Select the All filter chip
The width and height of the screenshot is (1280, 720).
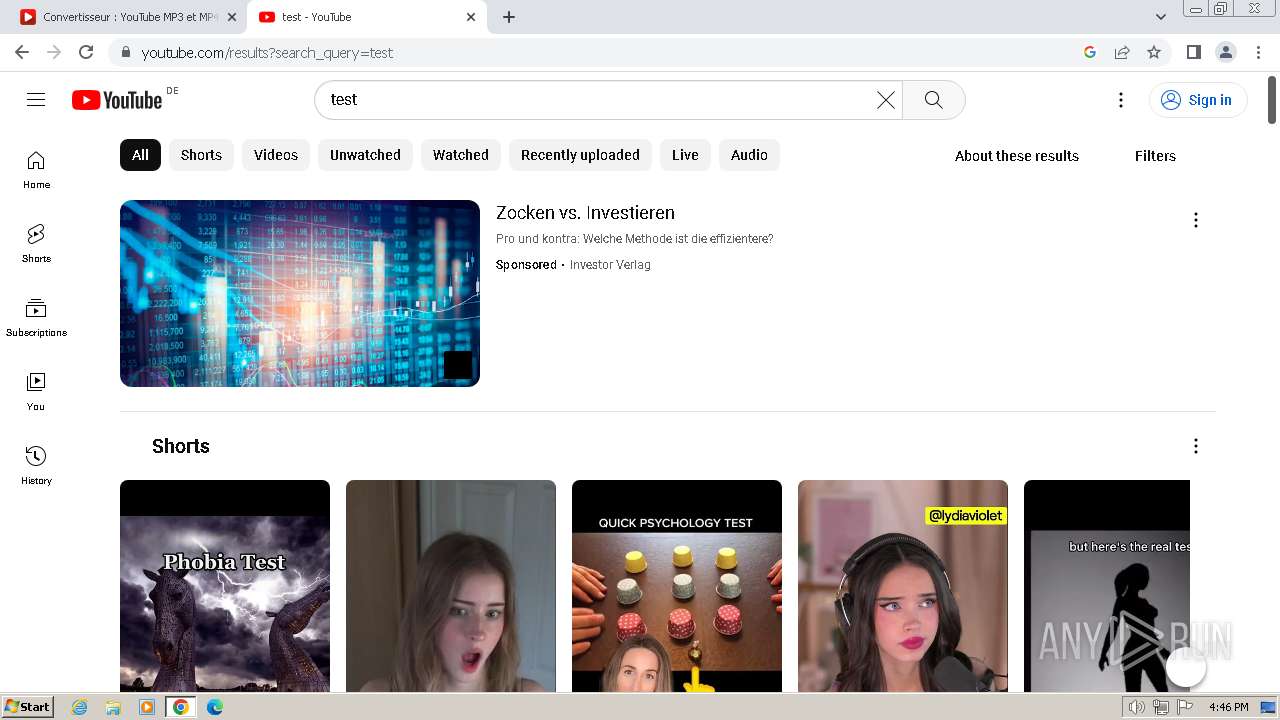140,155
